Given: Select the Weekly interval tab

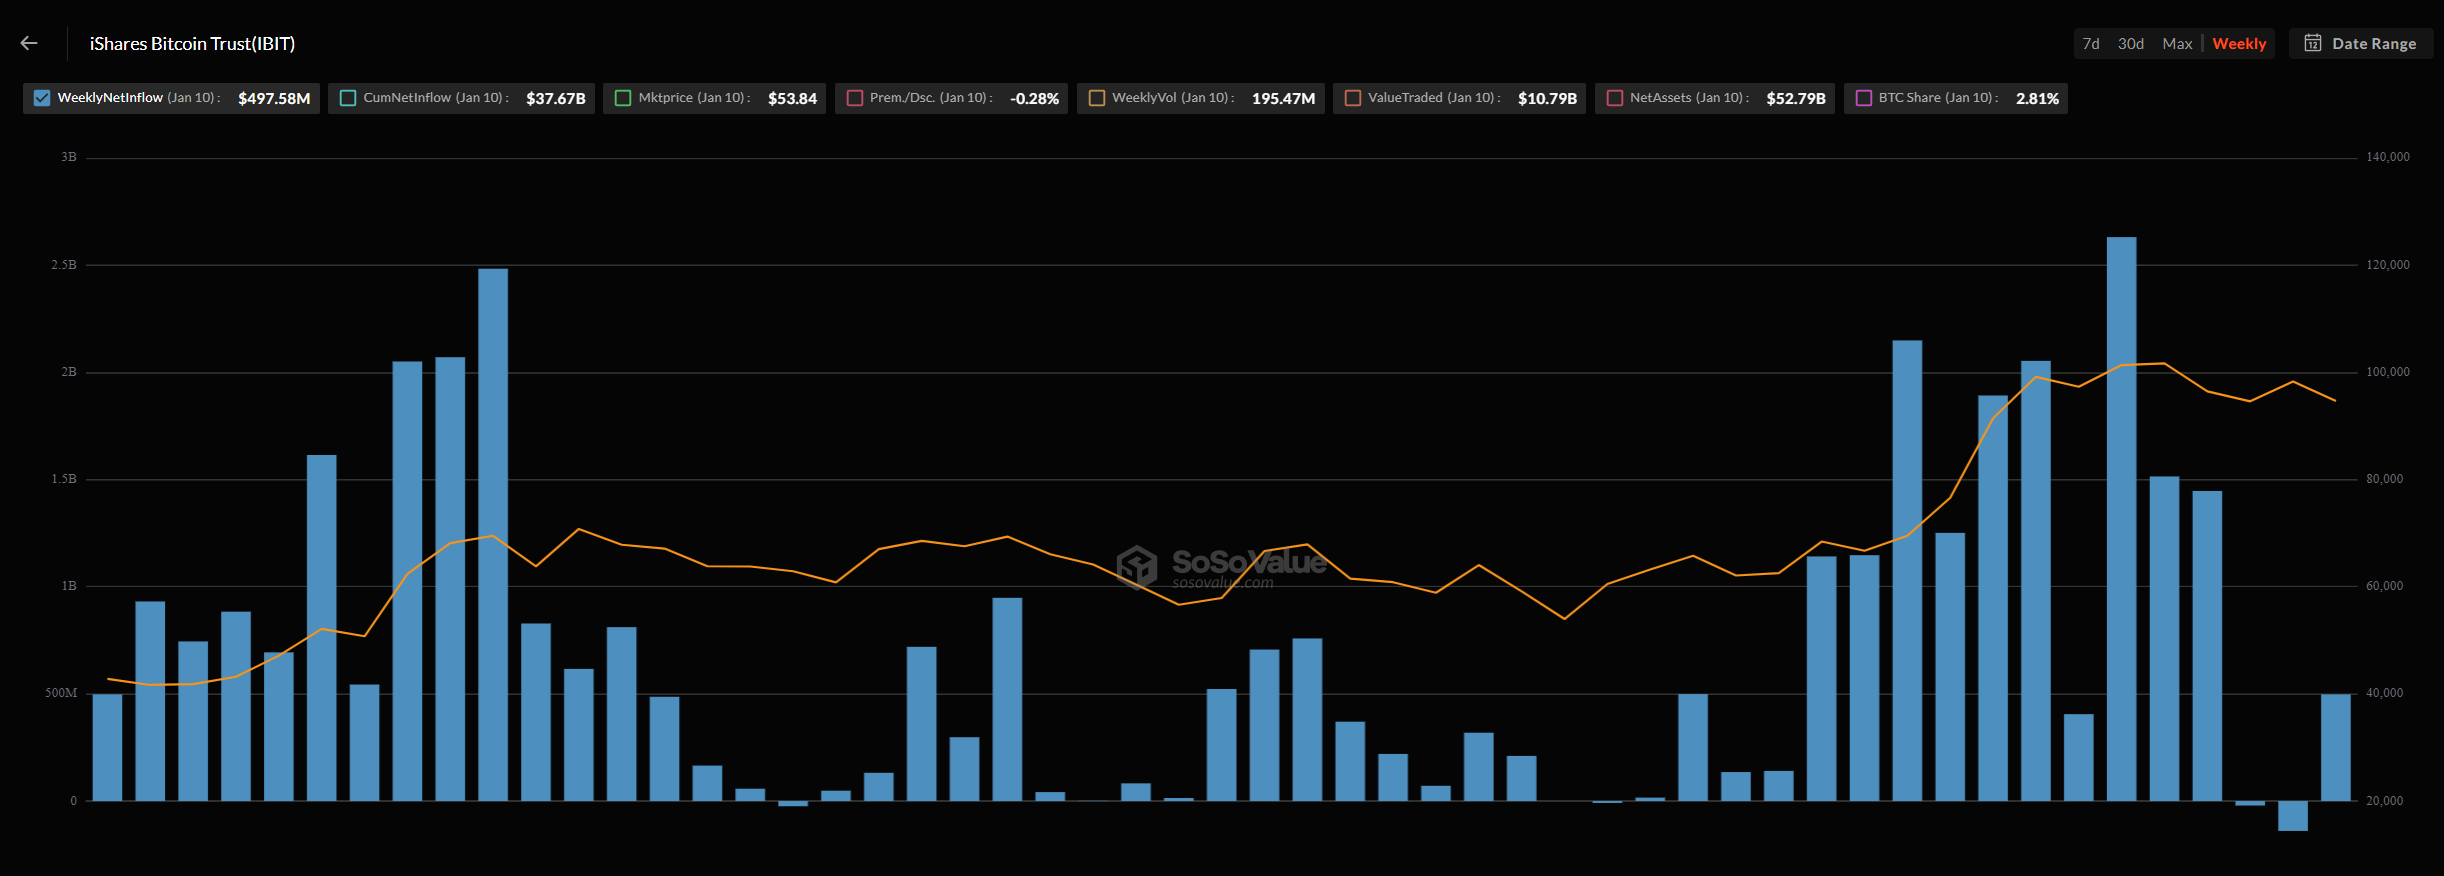Looking at the screenshot, I should [2238, 44].
